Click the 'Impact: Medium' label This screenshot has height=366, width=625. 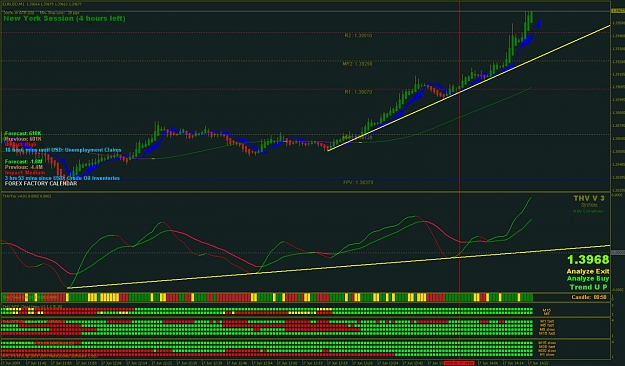pos(25,173)
